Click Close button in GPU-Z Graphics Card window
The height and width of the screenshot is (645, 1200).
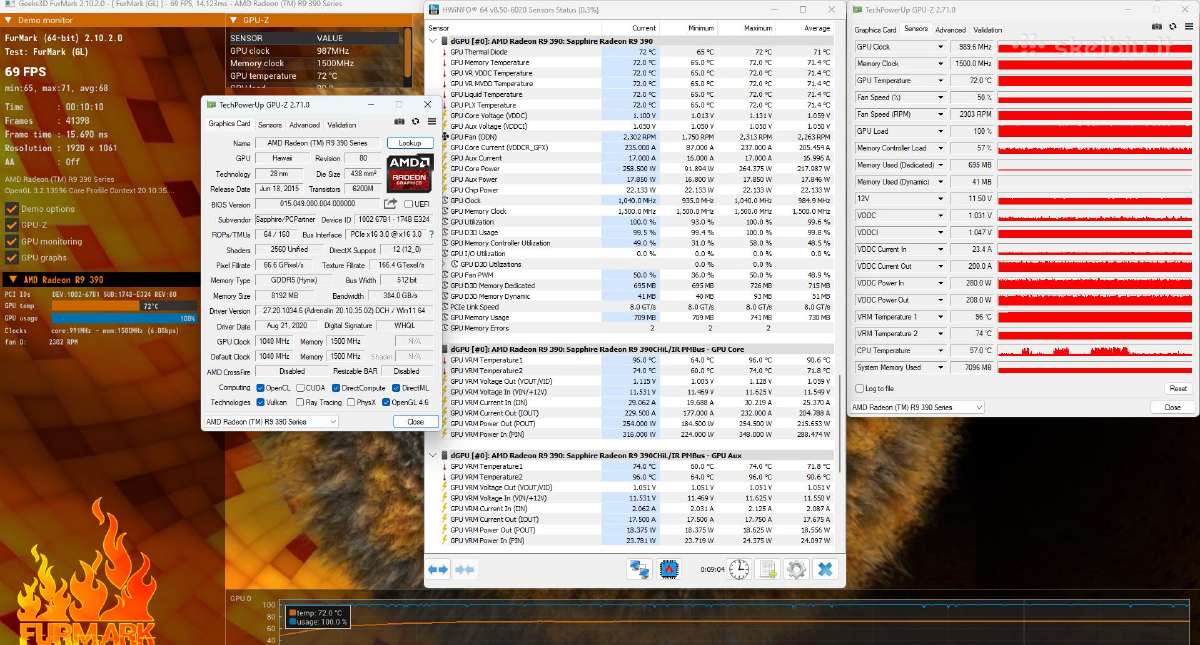pyautogui.click(x=414, y=422)
